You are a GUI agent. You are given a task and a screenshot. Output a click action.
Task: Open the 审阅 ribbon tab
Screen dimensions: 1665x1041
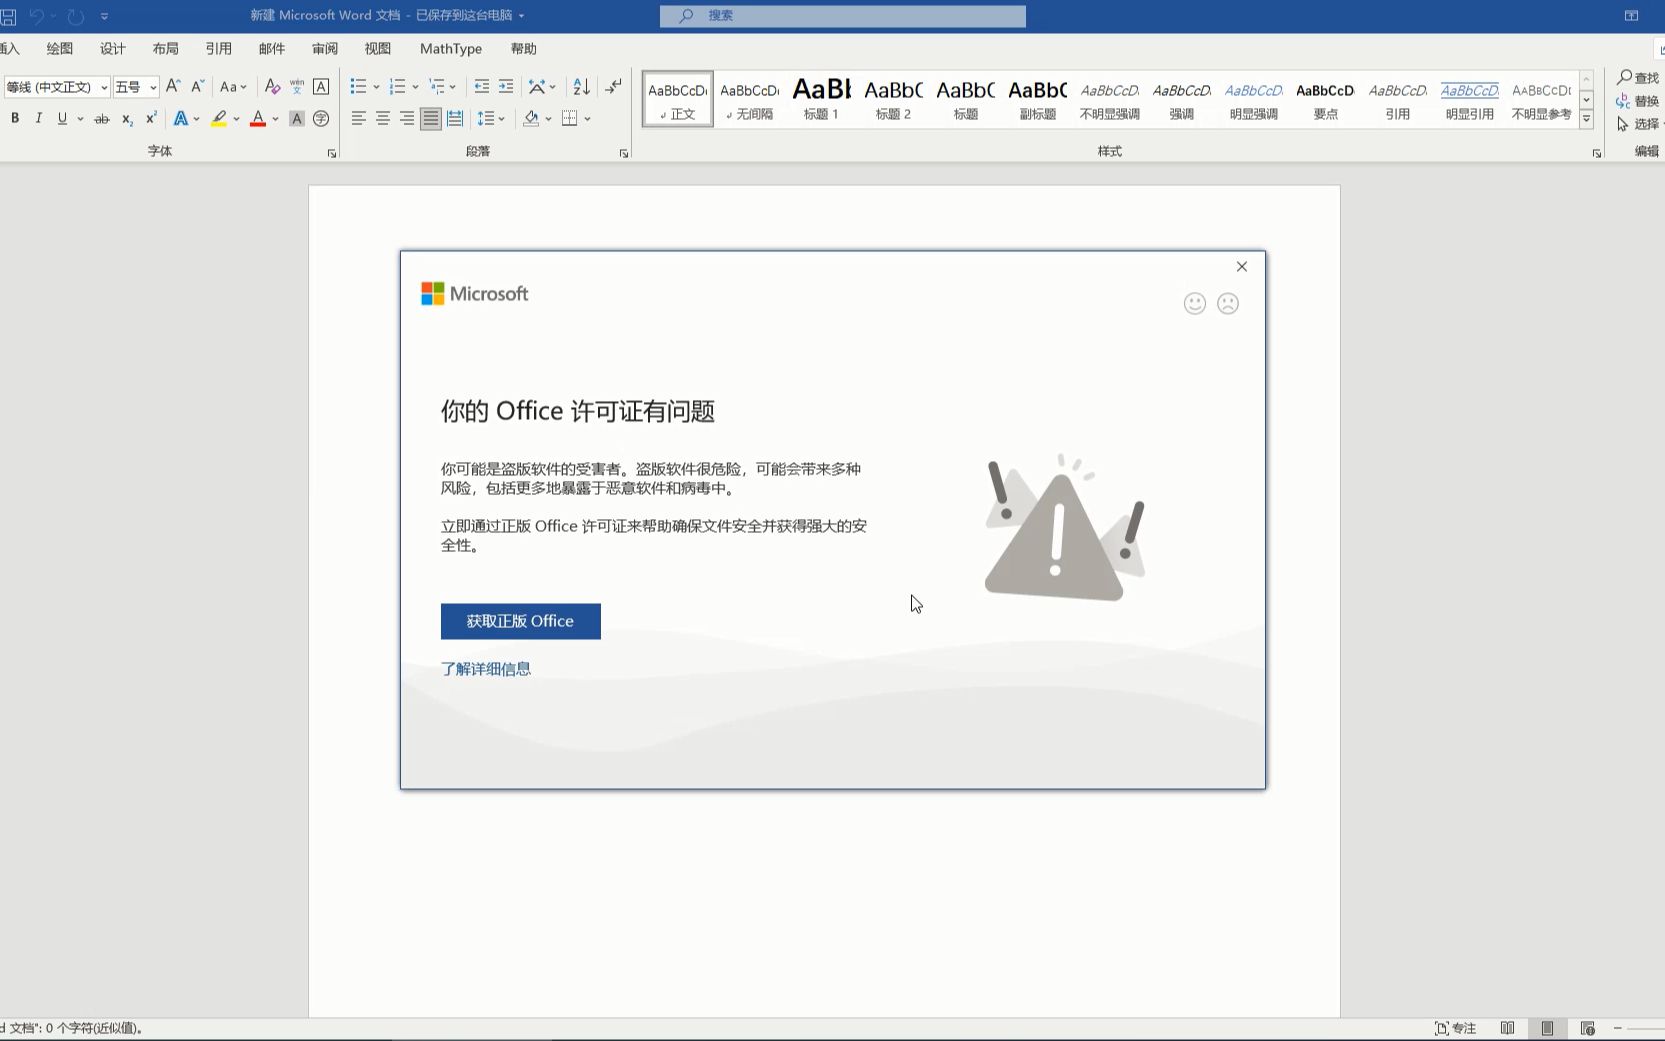pyautogui.click(x=325, y=49)
